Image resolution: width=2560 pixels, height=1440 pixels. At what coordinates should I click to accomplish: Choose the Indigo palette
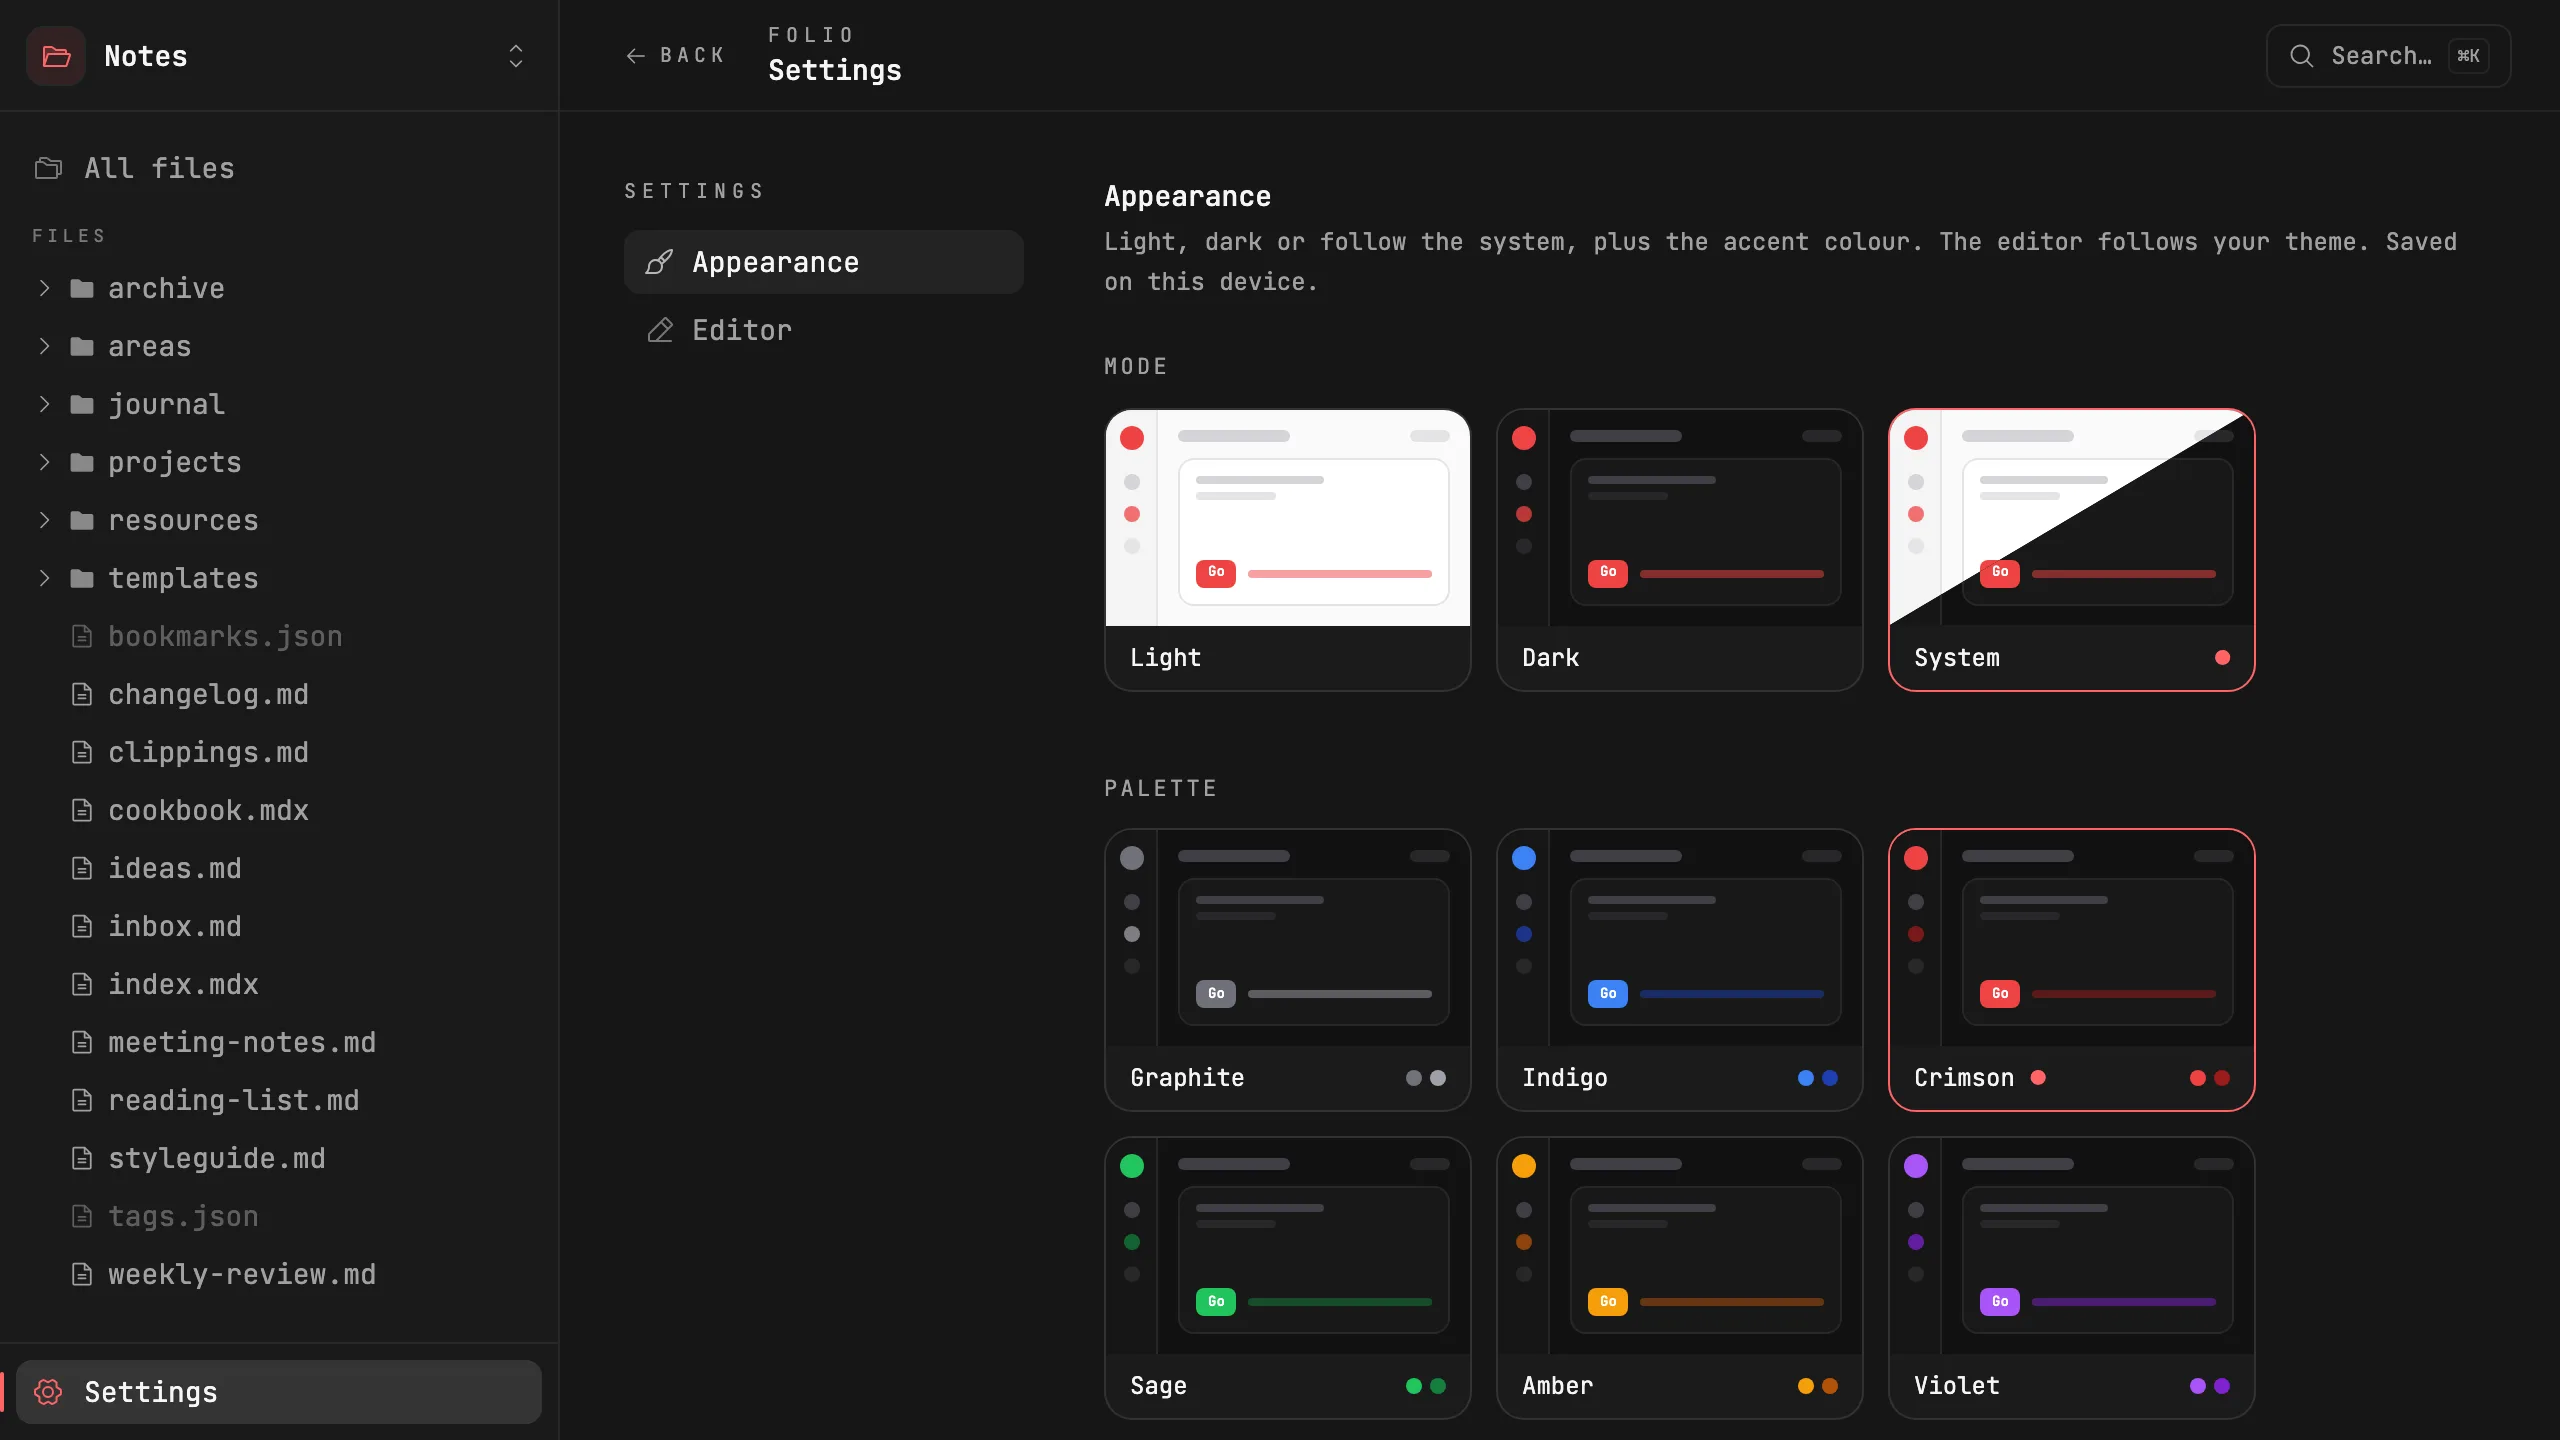[1679, 969]
